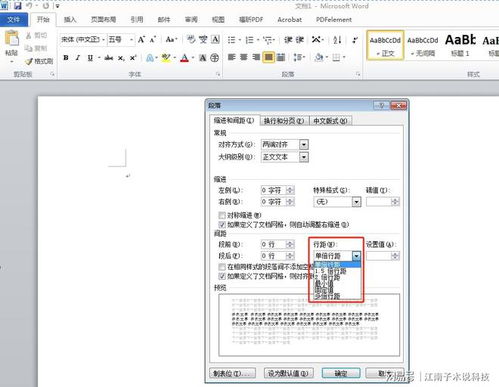Click the Set as Default button
This screenshot has width=499, height=387.
tap(289, 373)
